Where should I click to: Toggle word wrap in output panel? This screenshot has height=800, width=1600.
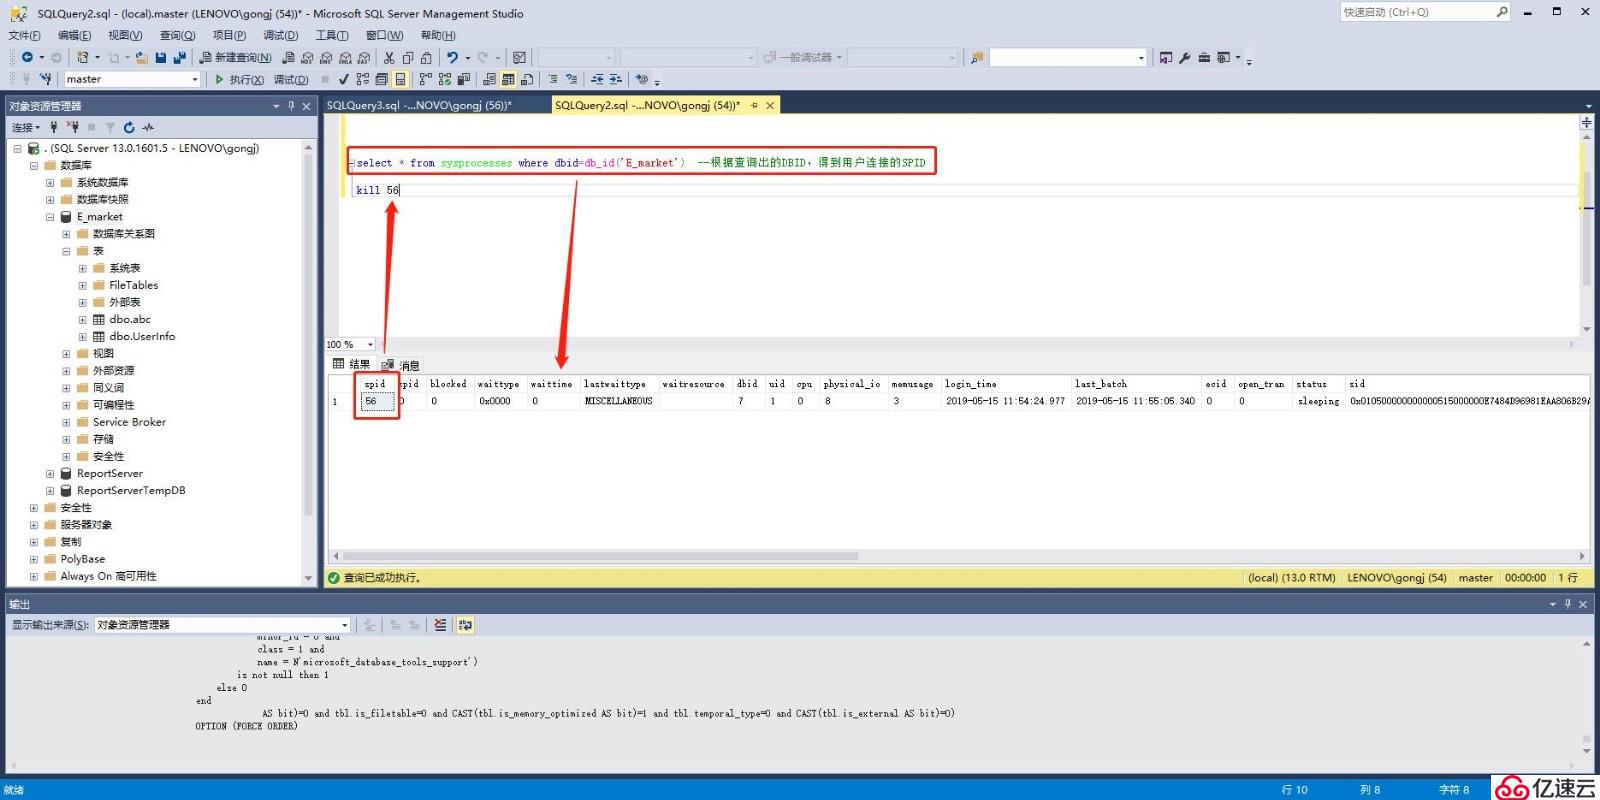coord(465,625)
